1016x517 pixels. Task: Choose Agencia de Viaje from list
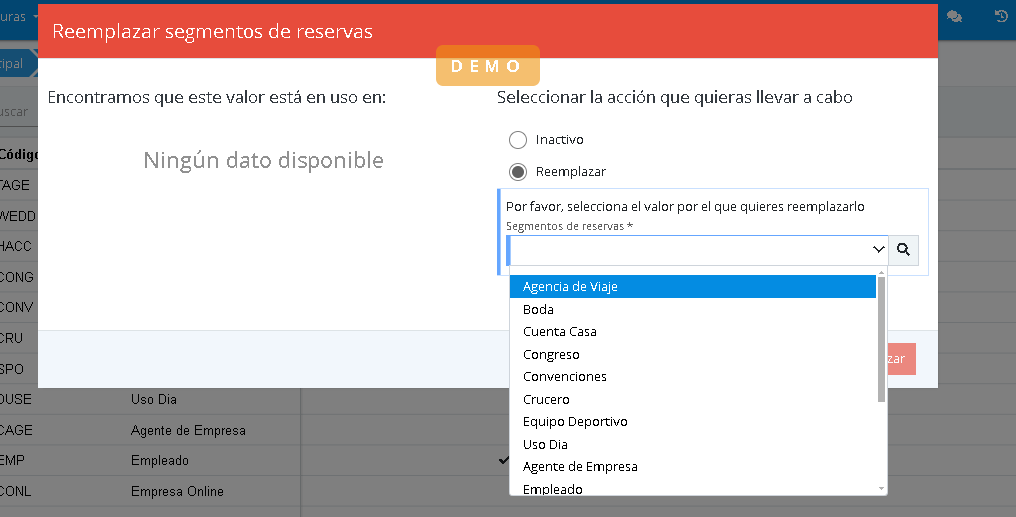(x=570, y=287)
